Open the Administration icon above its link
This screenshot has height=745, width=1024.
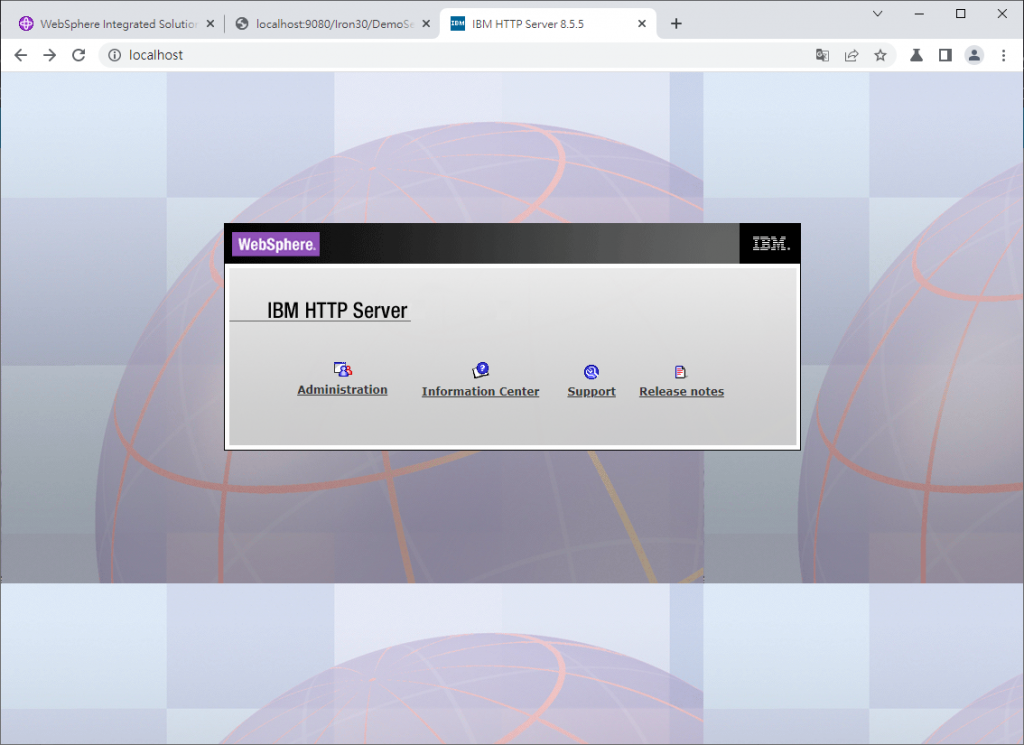[x=343, y=370]
